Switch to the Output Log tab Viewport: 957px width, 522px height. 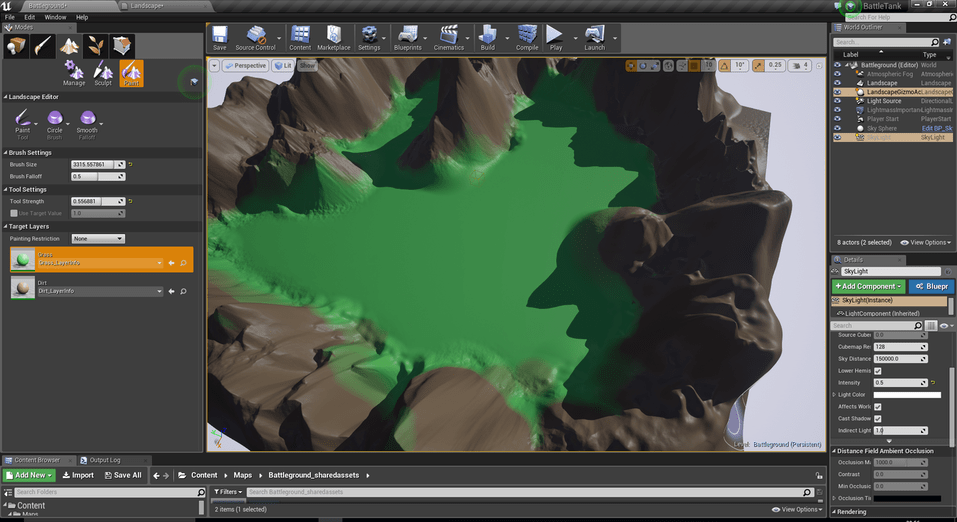104,460
